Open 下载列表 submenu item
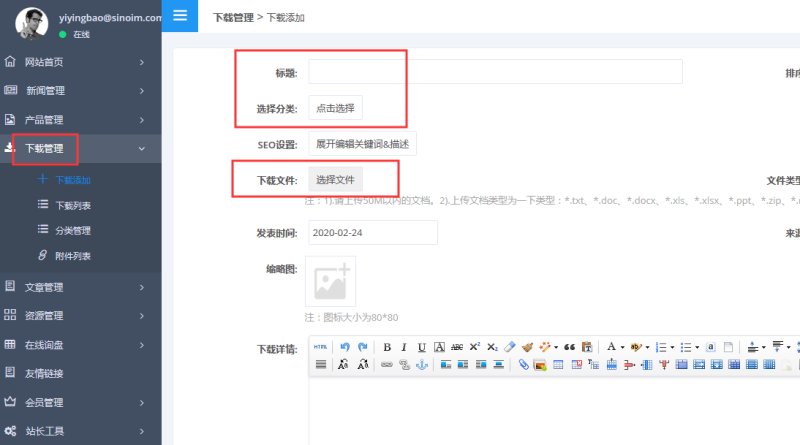The width and height of the screenshot is (800, 445). 73,206
